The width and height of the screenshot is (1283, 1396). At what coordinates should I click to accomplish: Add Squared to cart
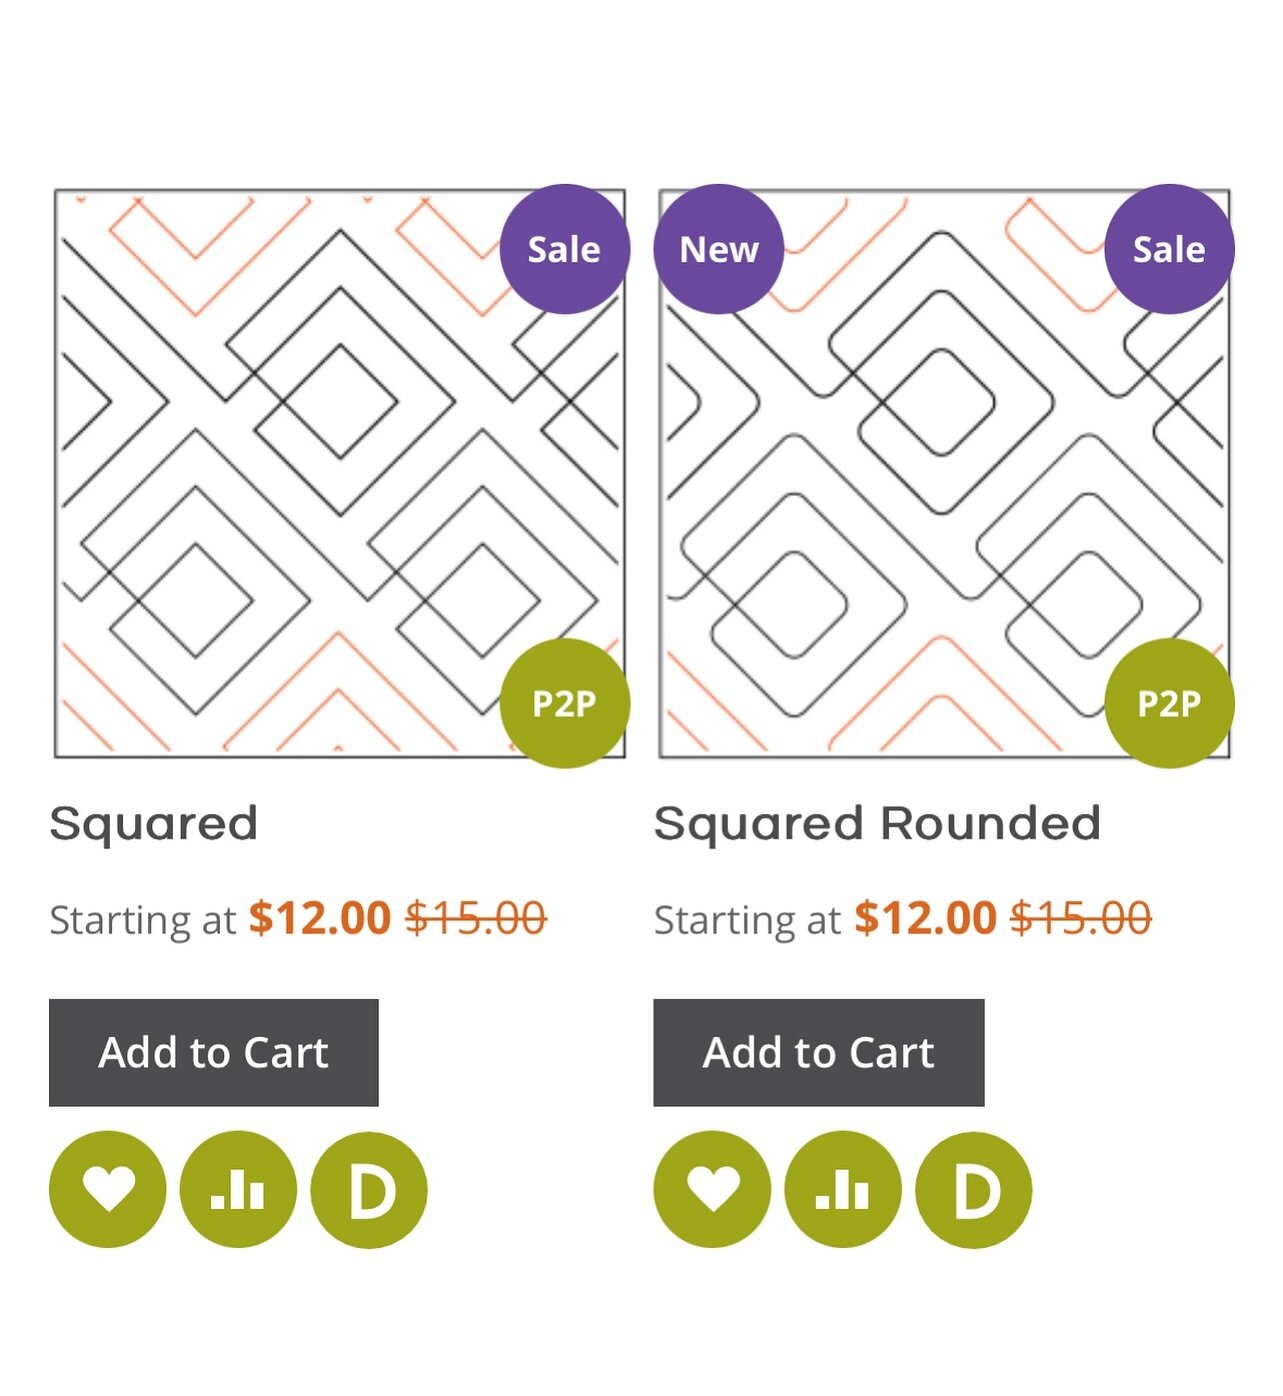tap(214, 1052)
